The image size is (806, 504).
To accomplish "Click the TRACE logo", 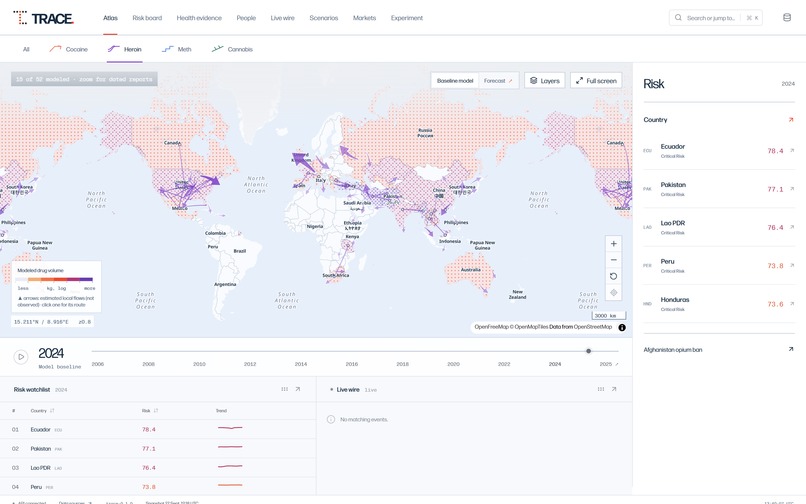I will 43,18.
